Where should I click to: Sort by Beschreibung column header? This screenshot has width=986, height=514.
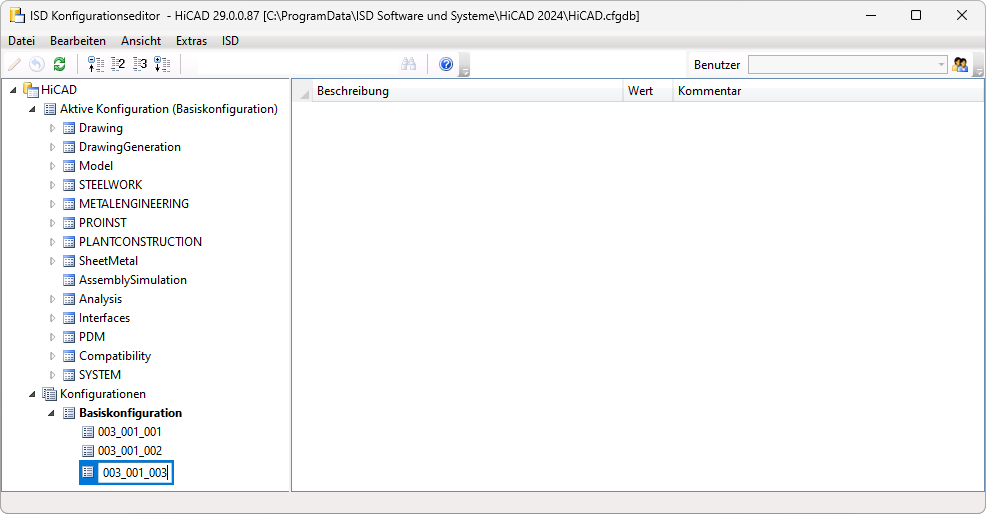(x=467, y=91)
